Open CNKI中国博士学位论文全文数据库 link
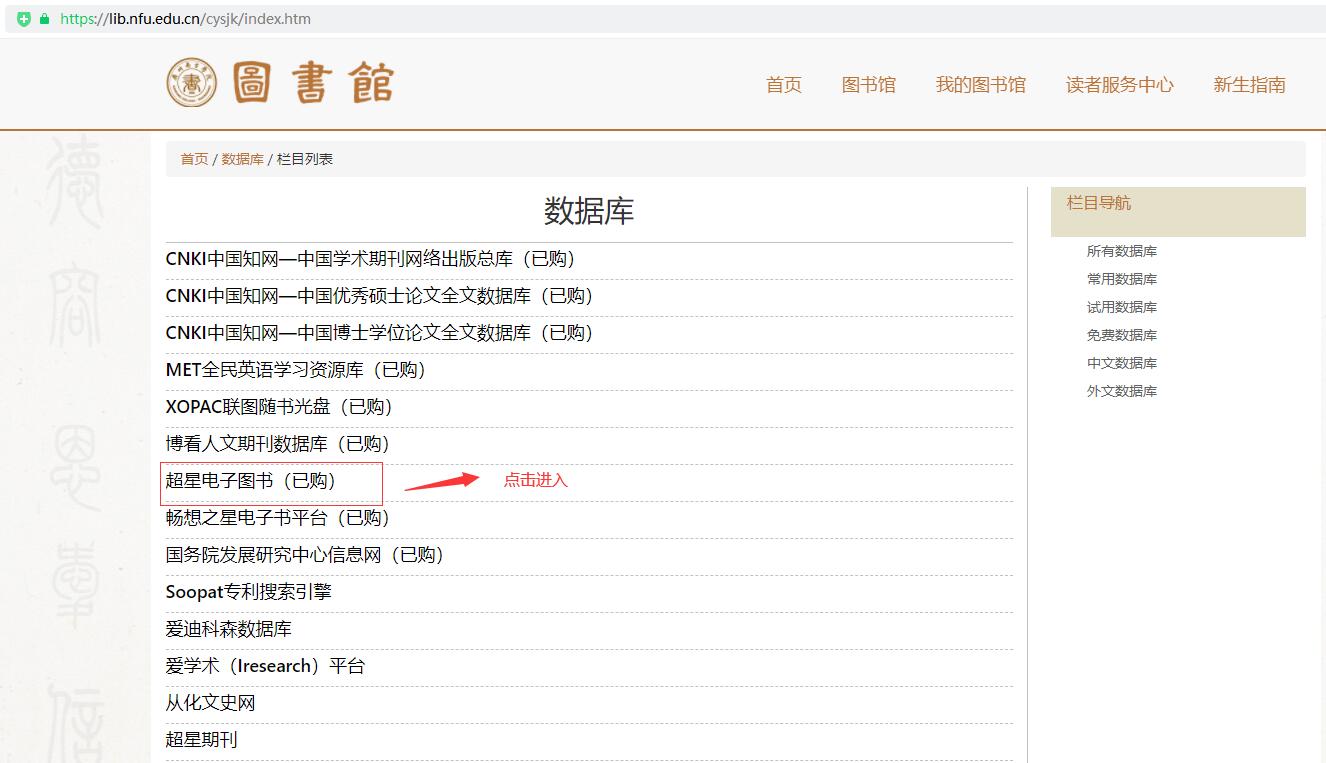The image size is (1326, 763). tap(380, 333)
